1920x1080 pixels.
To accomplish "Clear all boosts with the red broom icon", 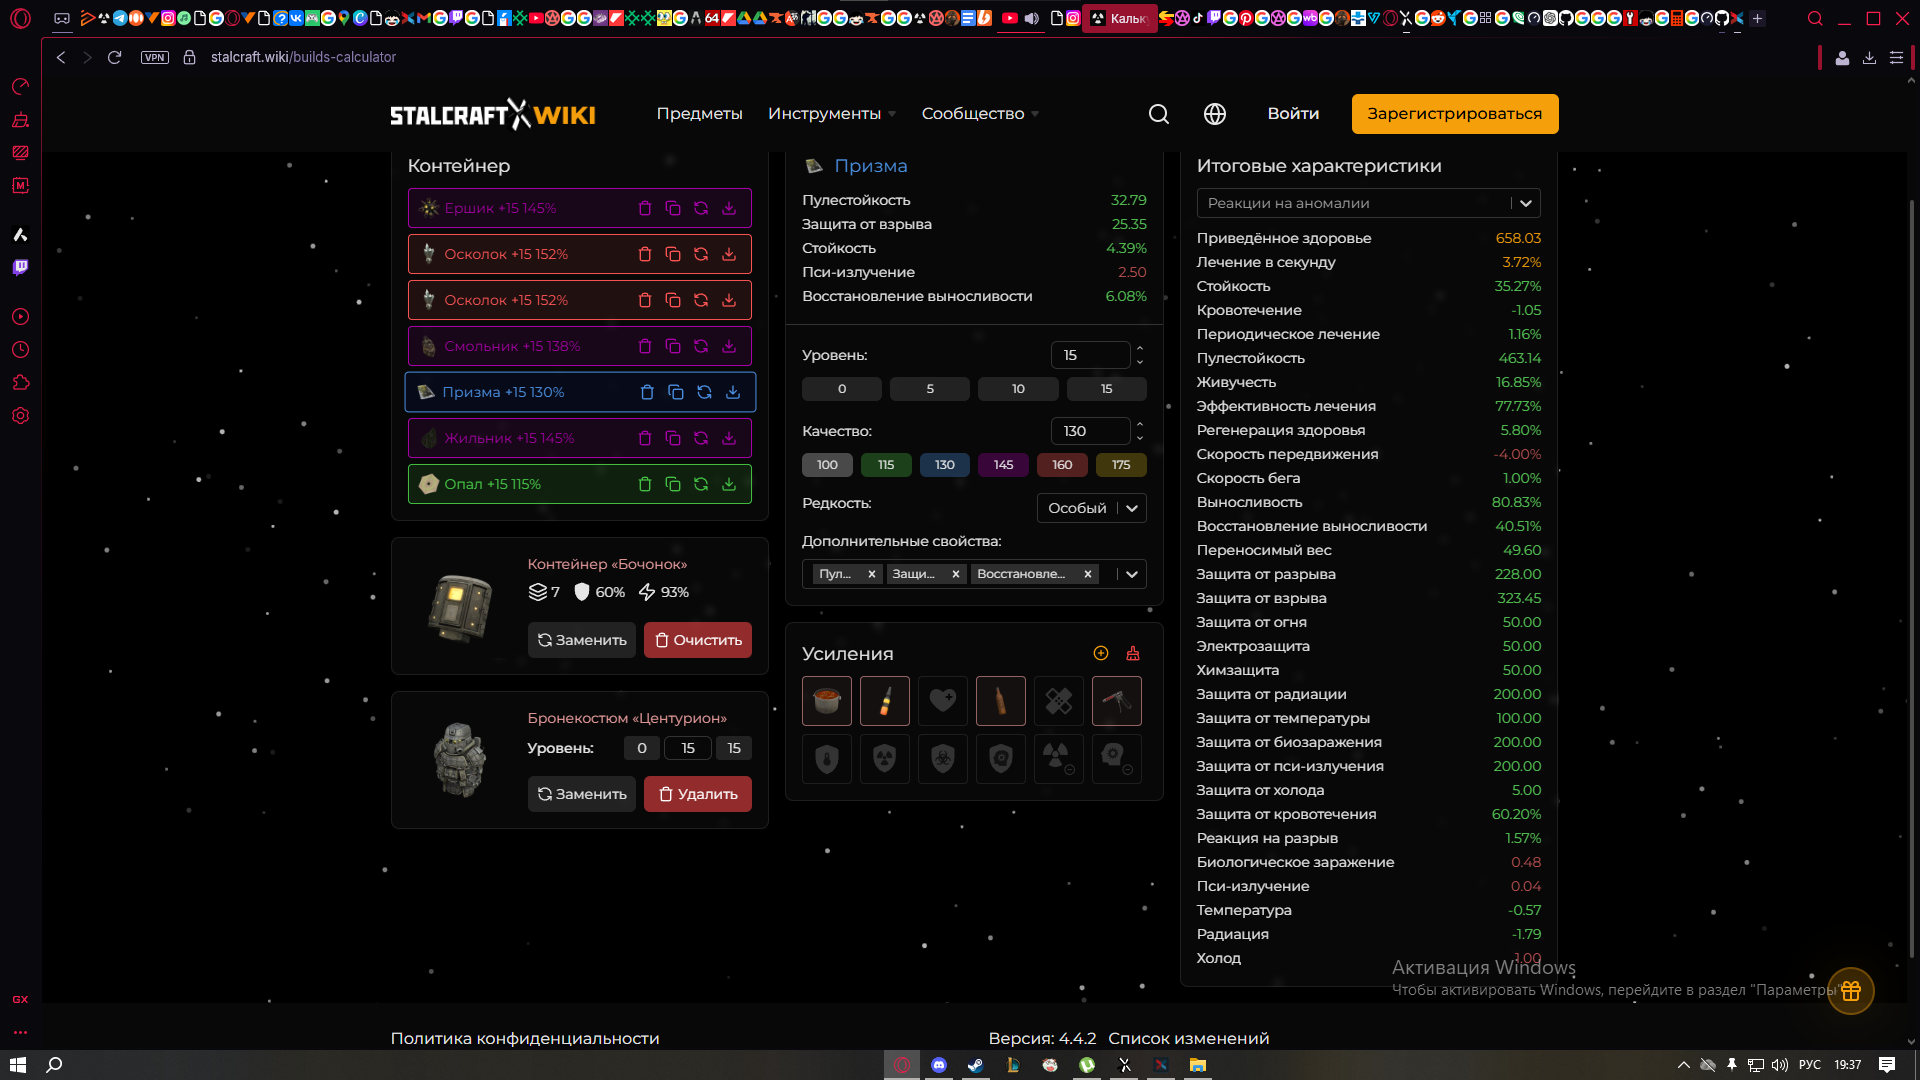I will 1133,653.
